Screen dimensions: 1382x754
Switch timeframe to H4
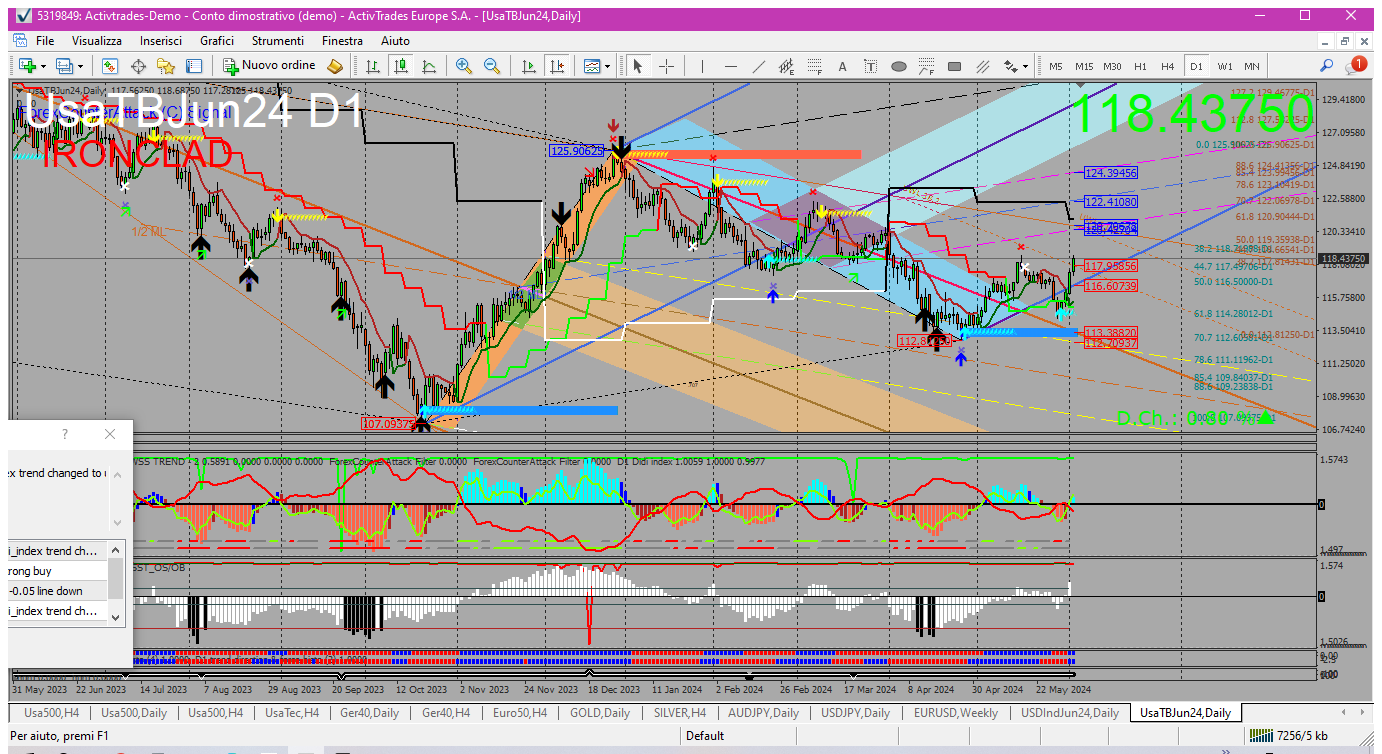tap(1168, 66)
